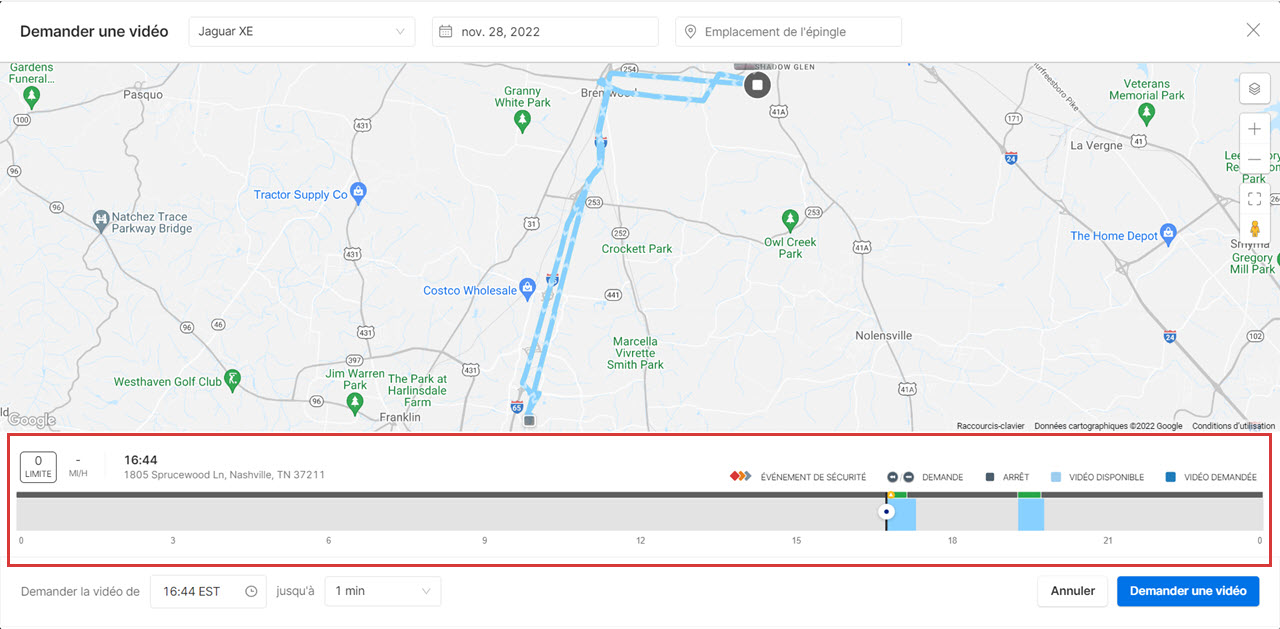
Task: Click the Demander une vidéo blue button
Action: [1188, 591]
